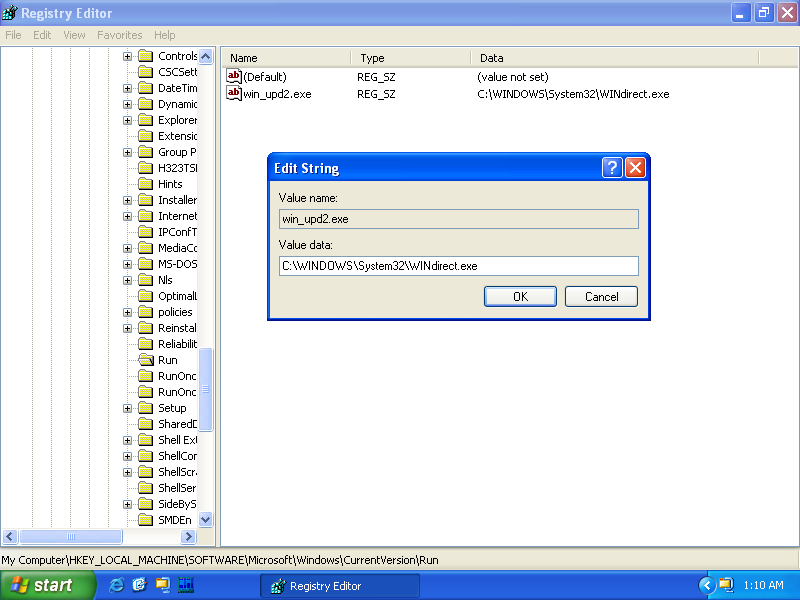
Task: Click the H323TSI folder icon
Action: click(146, 168)
